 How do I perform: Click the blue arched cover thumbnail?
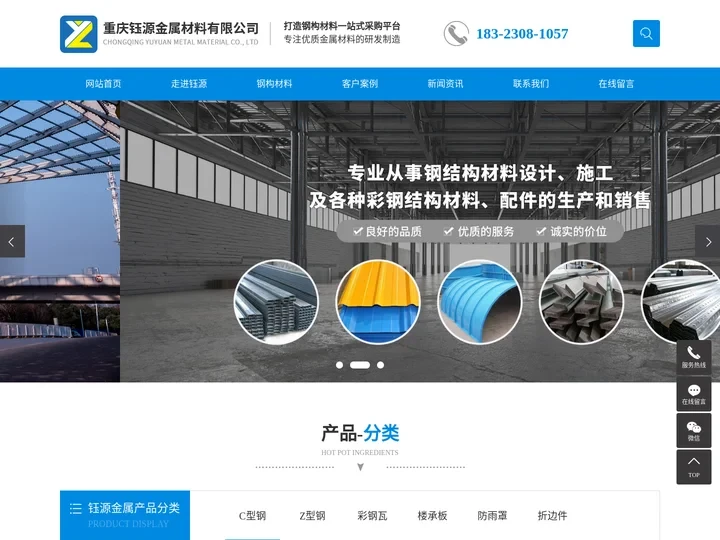(x=480, y=302)
